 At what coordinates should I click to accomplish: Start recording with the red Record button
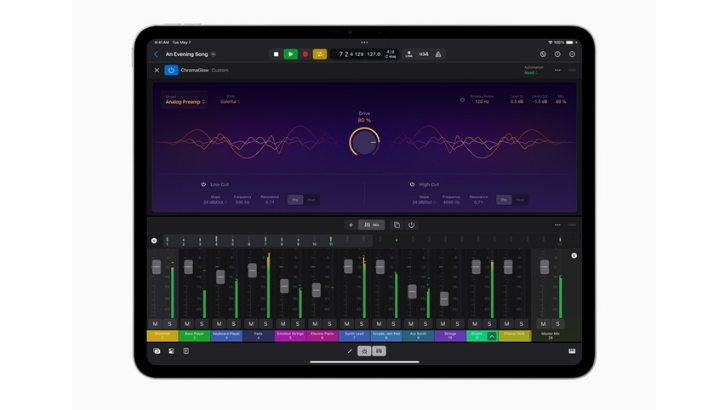[x=305, y=54]
